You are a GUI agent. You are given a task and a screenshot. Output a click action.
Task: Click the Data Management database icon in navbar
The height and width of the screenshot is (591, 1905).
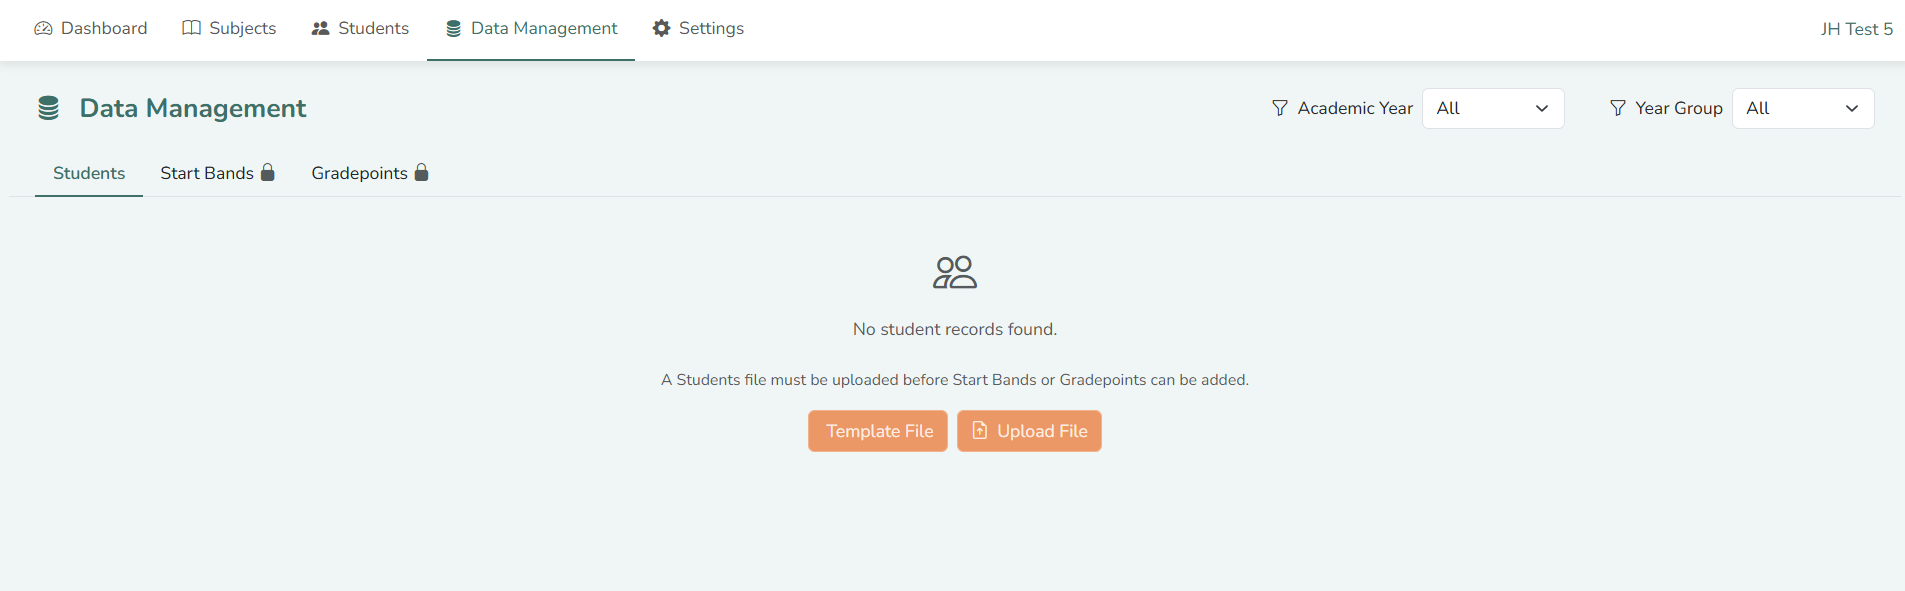[453, 28]
